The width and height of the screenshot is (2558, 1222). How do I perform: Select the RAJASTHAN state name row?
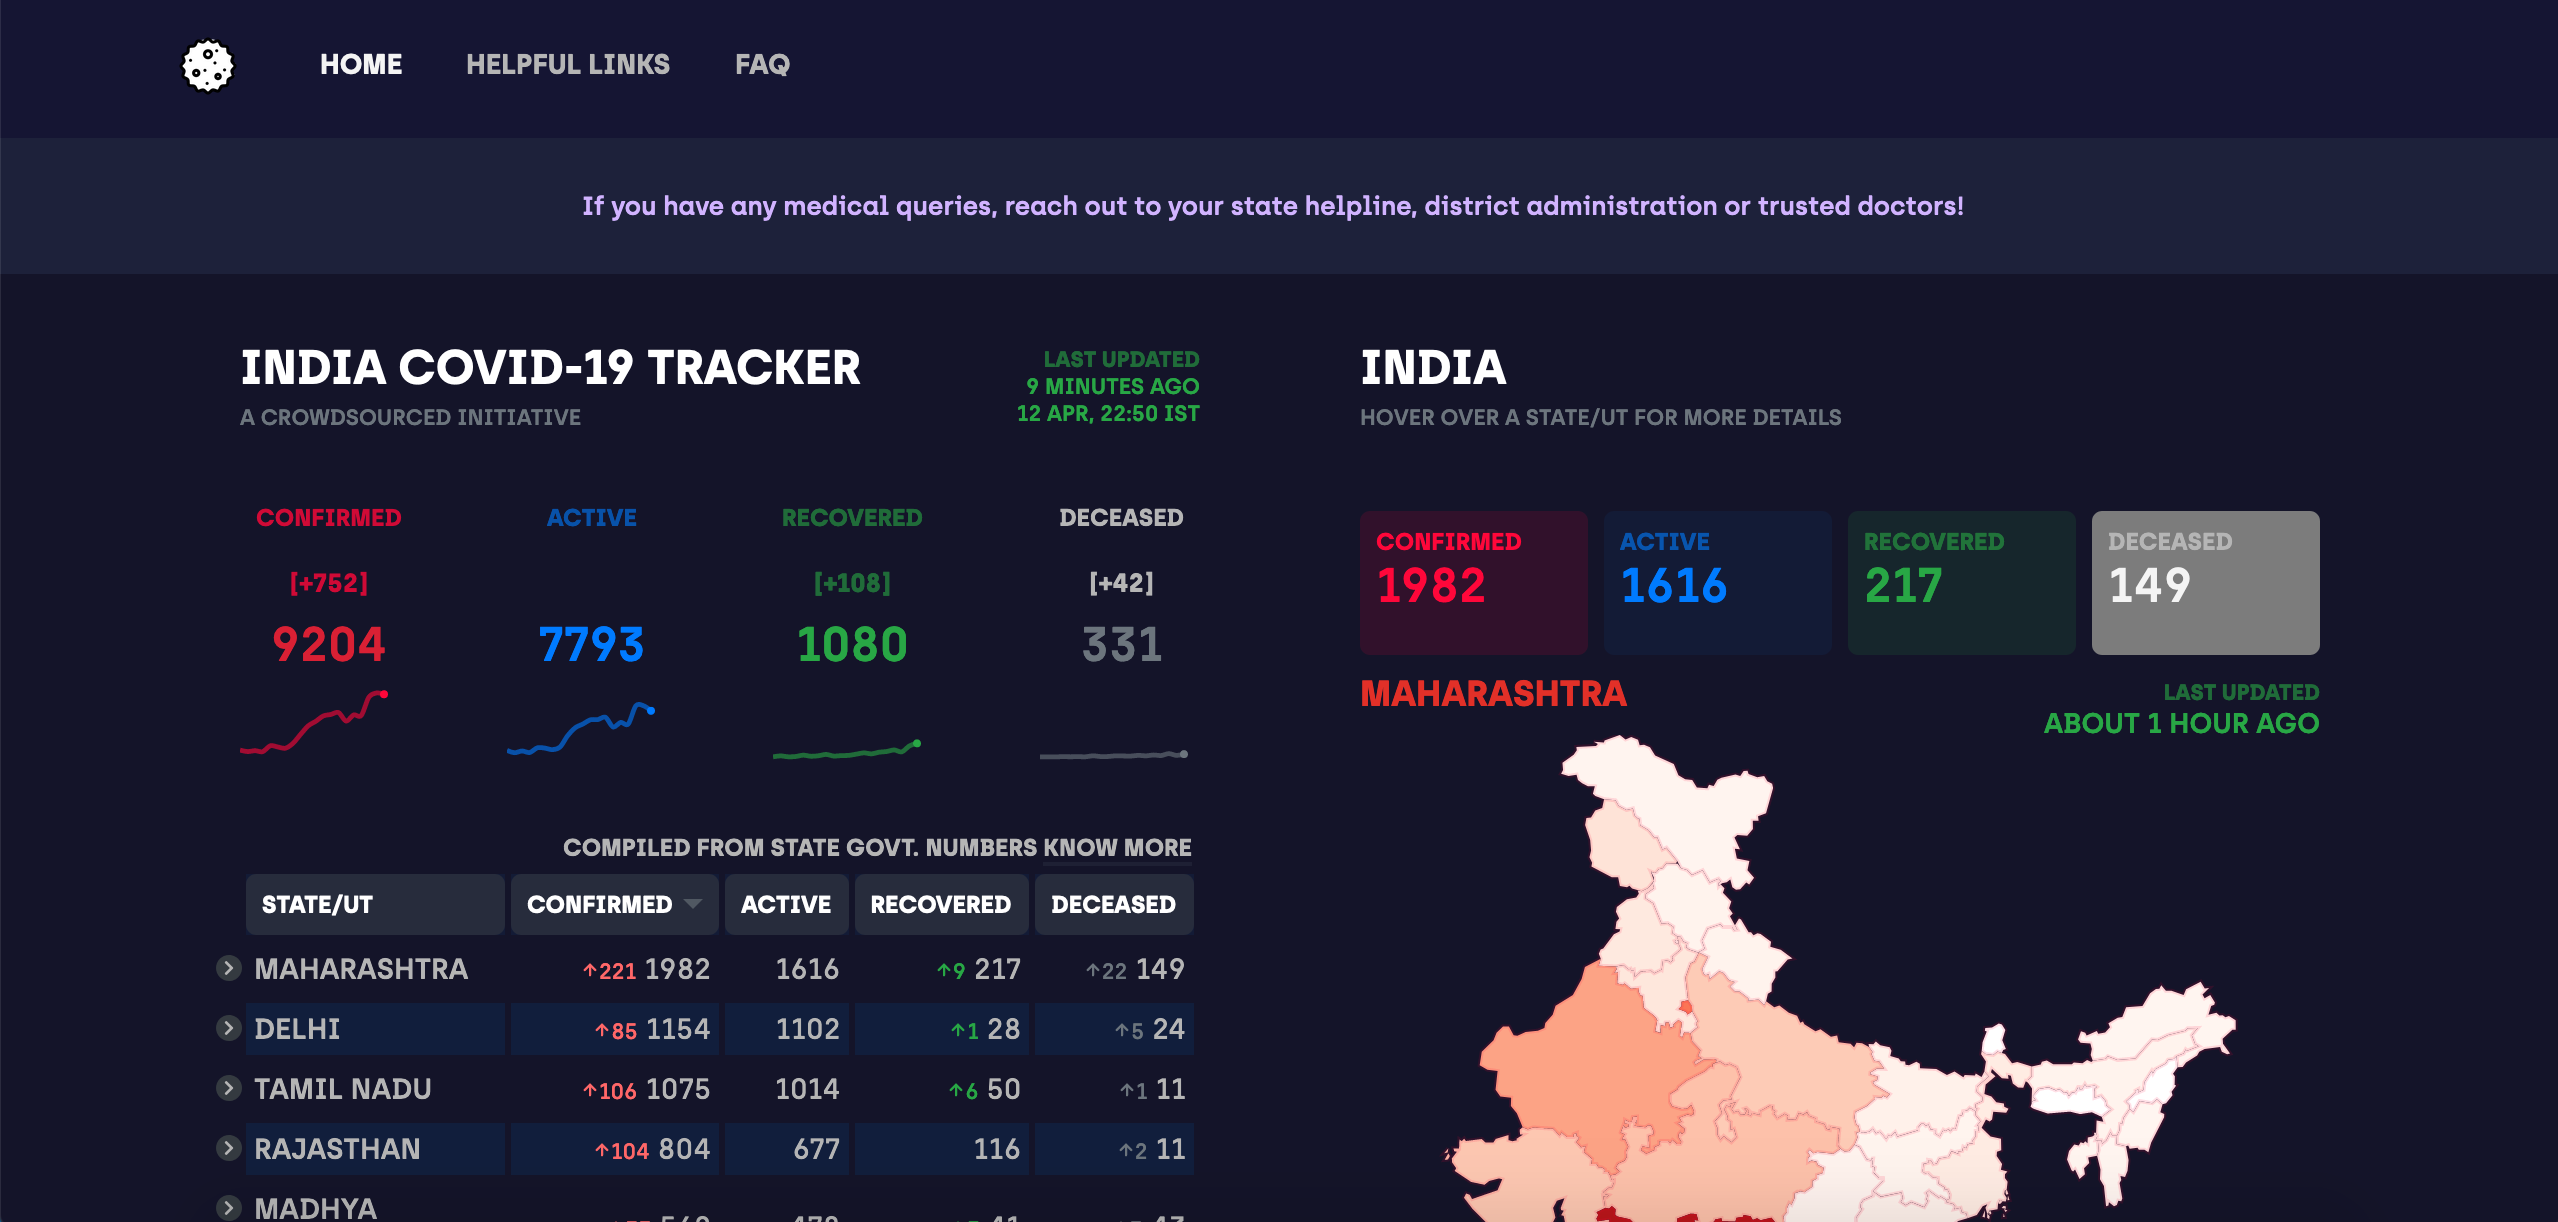tap(337, 1148)
